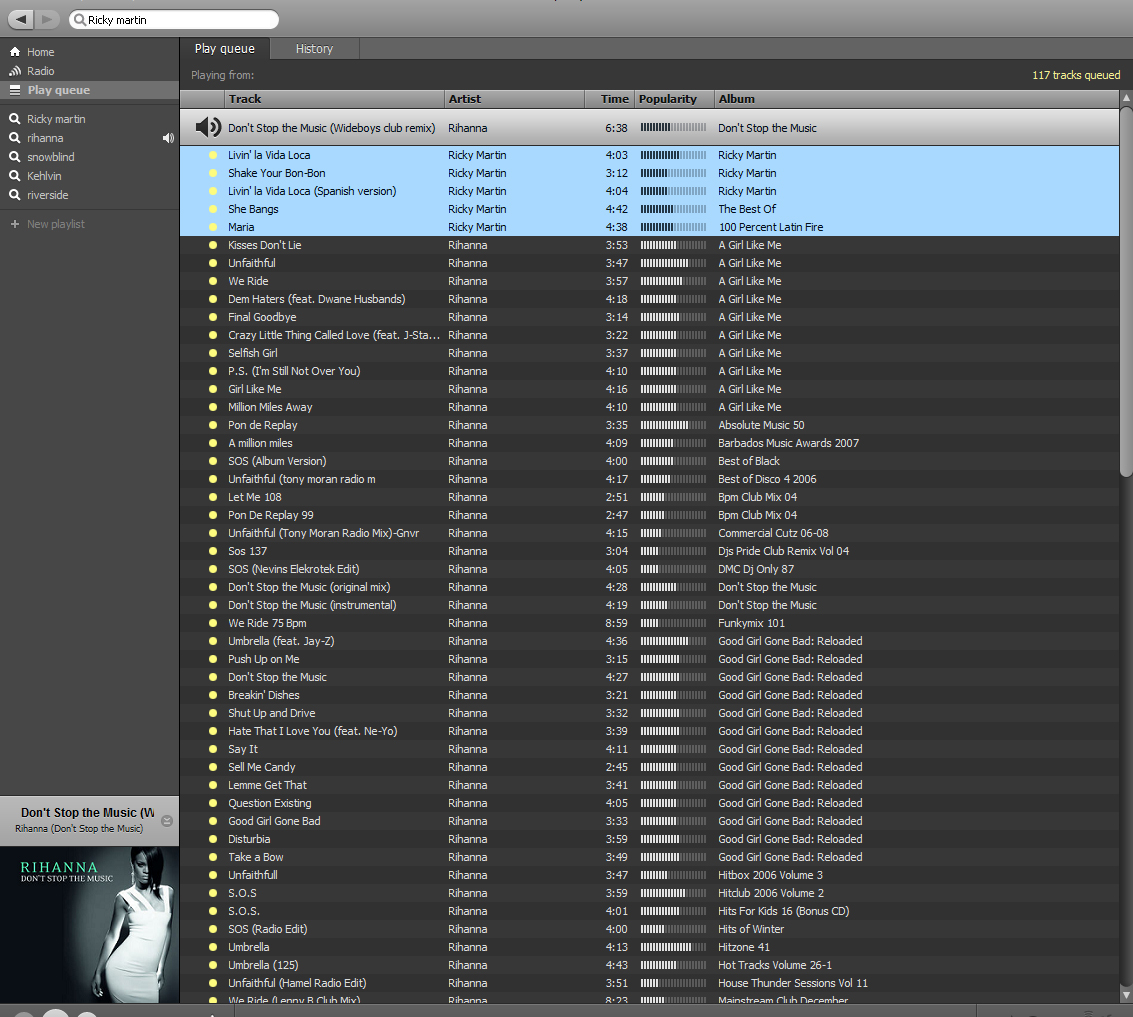Sort by the Popularity column header

coord(674,99)
